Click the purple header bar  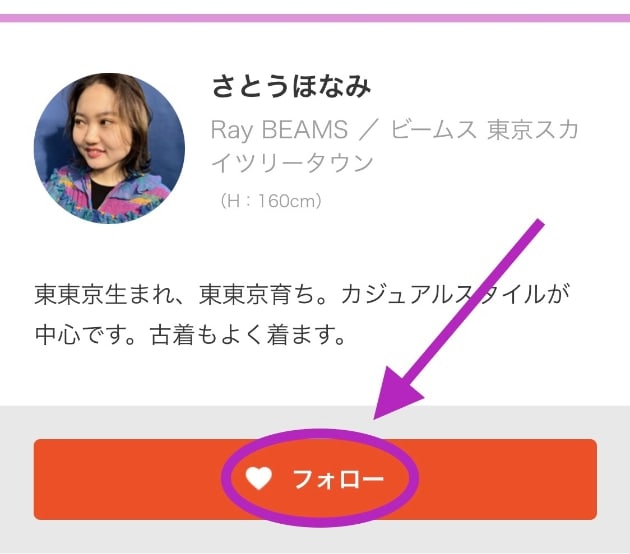point(315,18)
